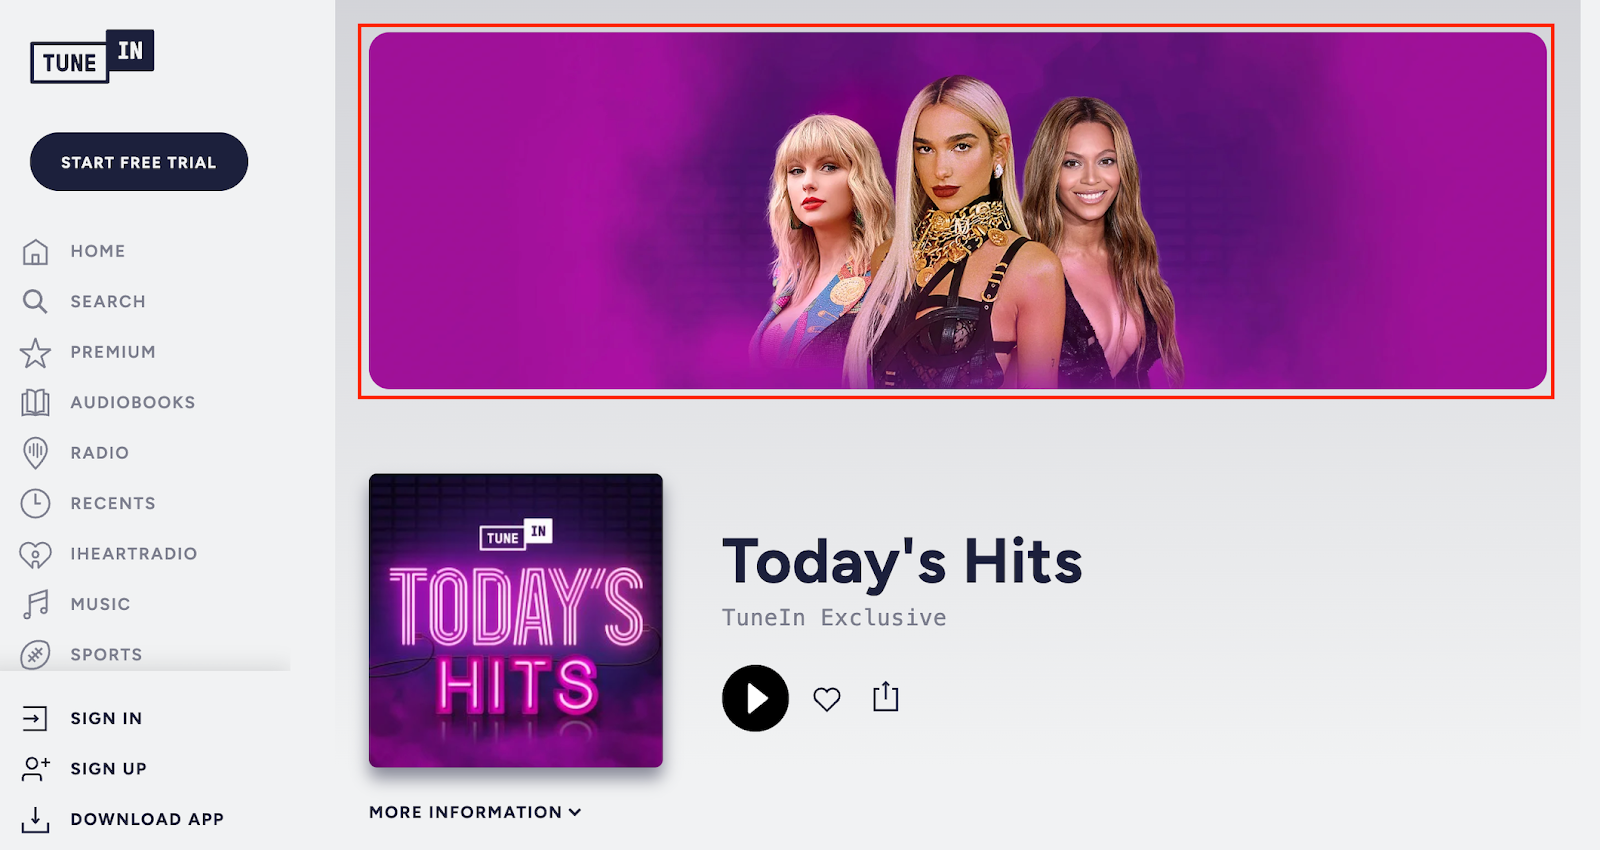Click the purple artists banner image

click(x=957, y=211)
